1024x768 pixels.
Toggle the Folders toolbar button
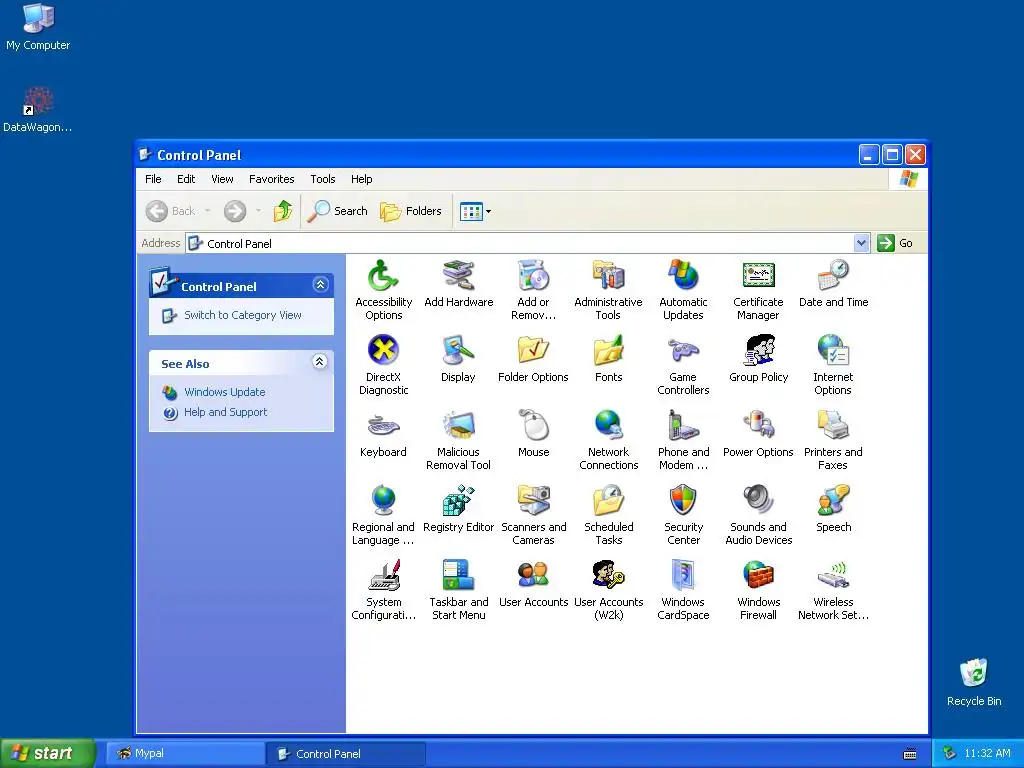click(x=411, y=211)
